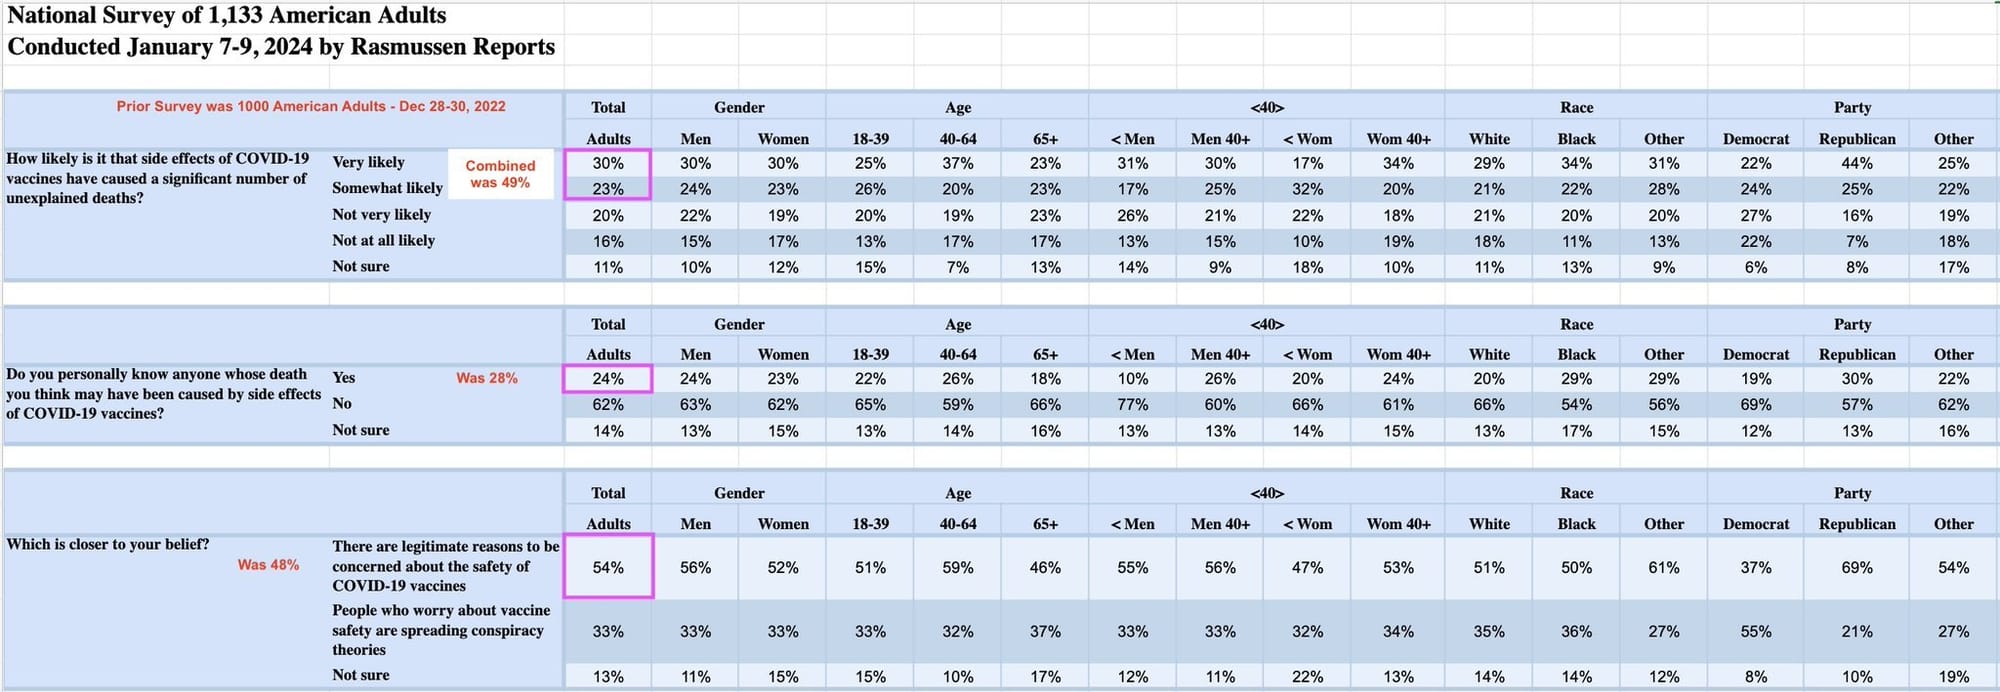Select the 'Not at all likely' row label
Viewport: 2000px width, 692px height.
[383, 240]
